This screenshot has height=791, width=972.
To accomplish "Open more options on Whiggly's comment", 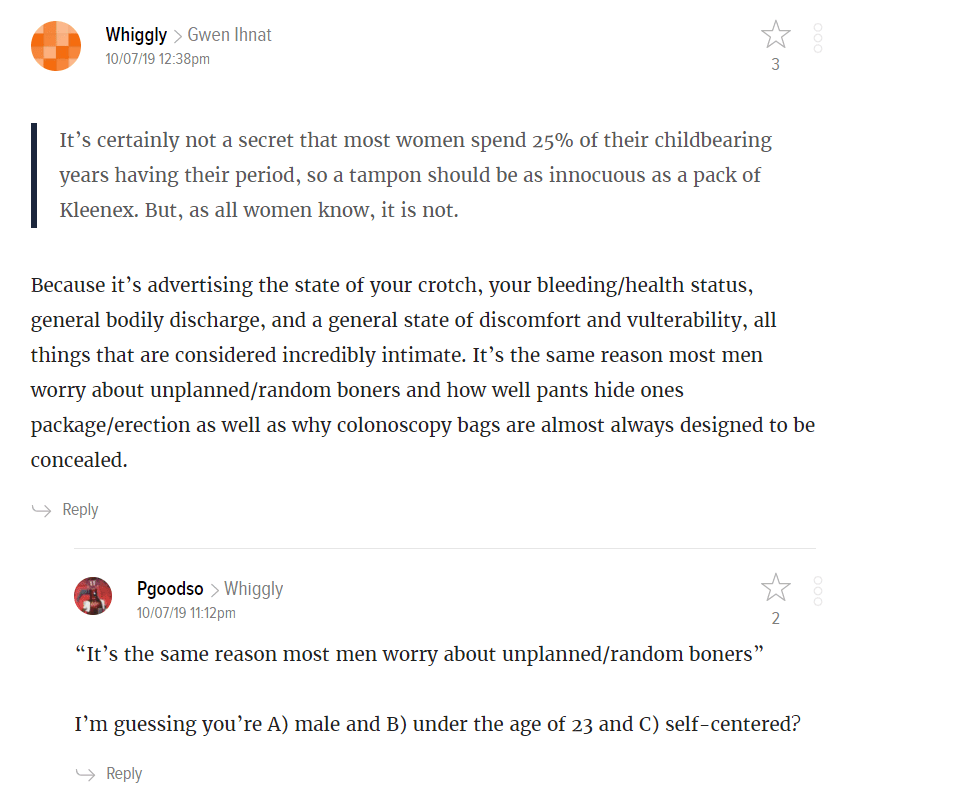I will [x=818, y=38].
